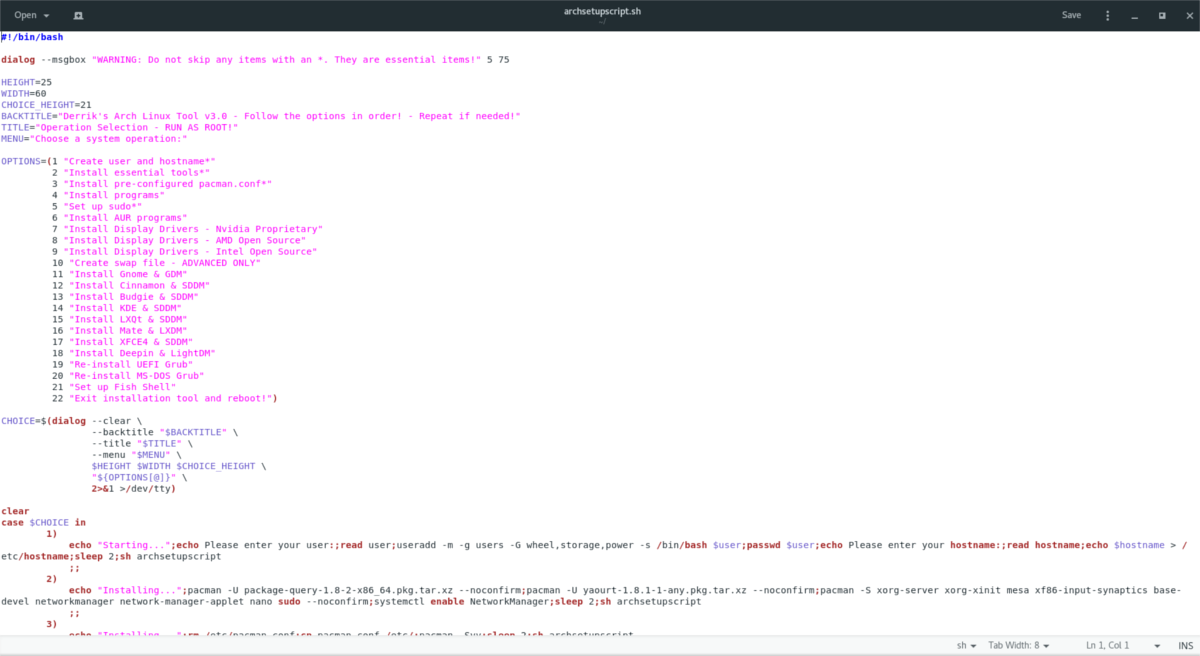Open the Open file dropdown
Viewport: 1200px width, 656px height.
pos(31,15)
